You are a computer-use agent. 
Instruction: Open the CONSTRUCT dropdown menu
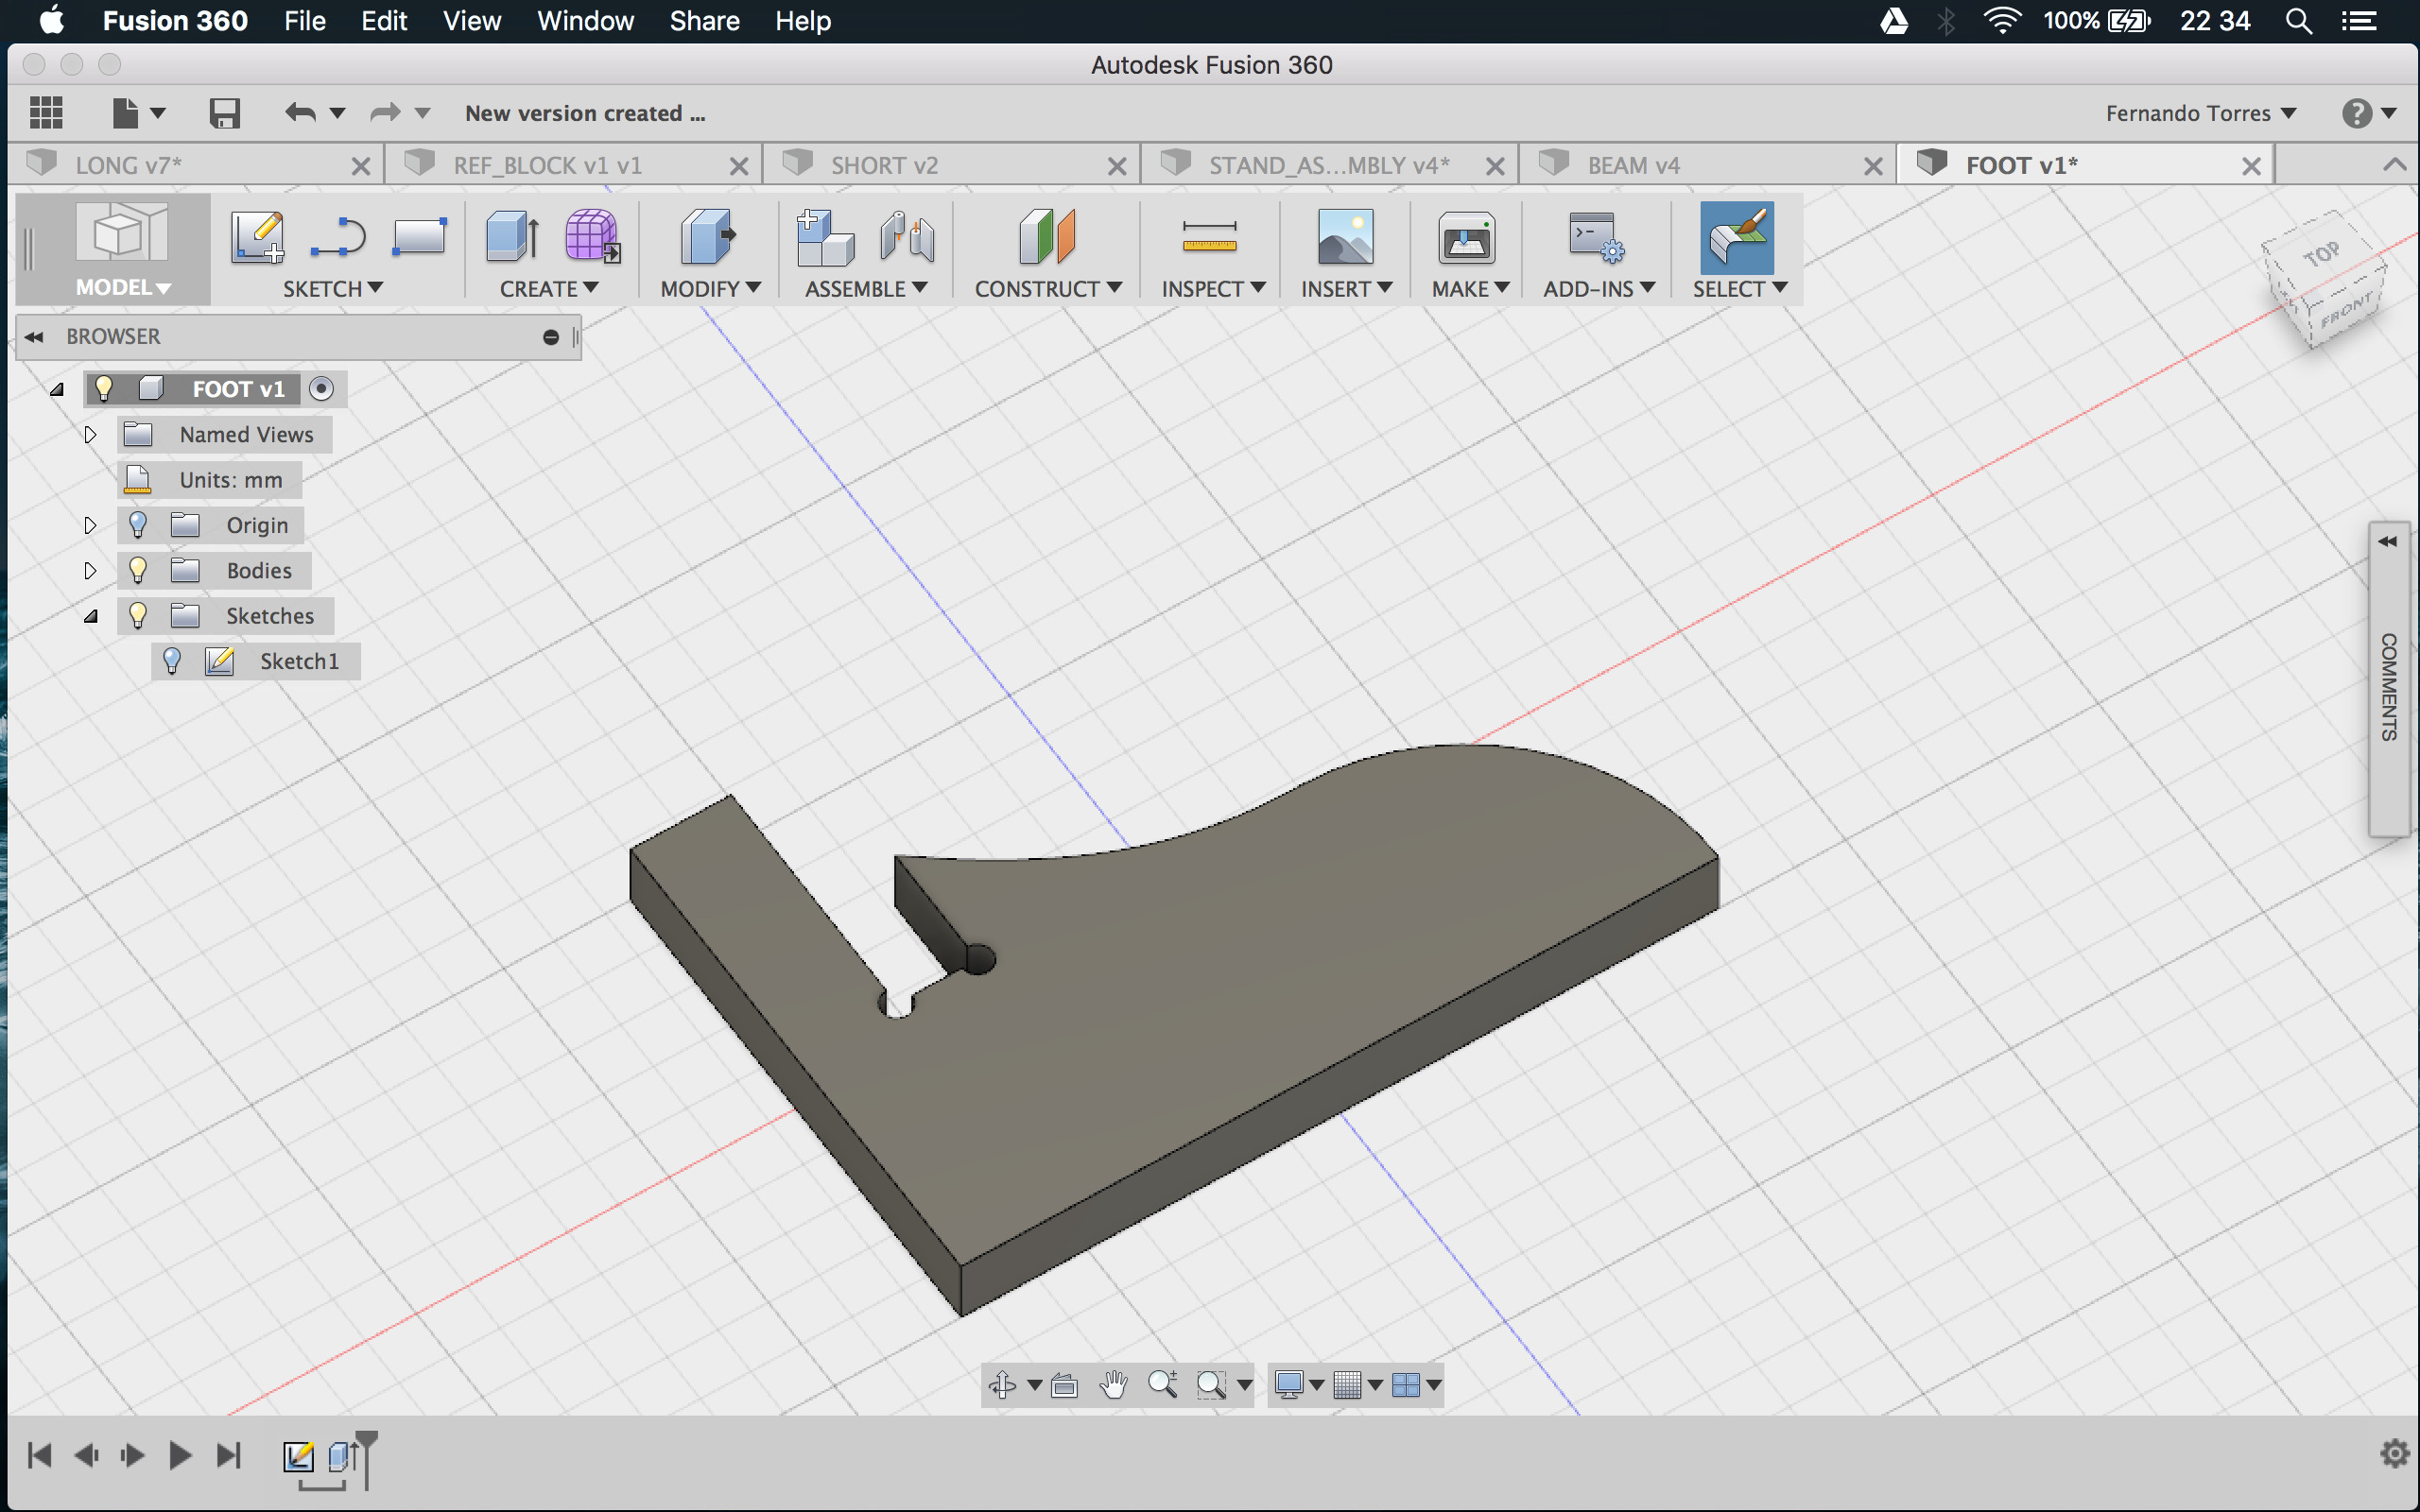click(1048, 288)
